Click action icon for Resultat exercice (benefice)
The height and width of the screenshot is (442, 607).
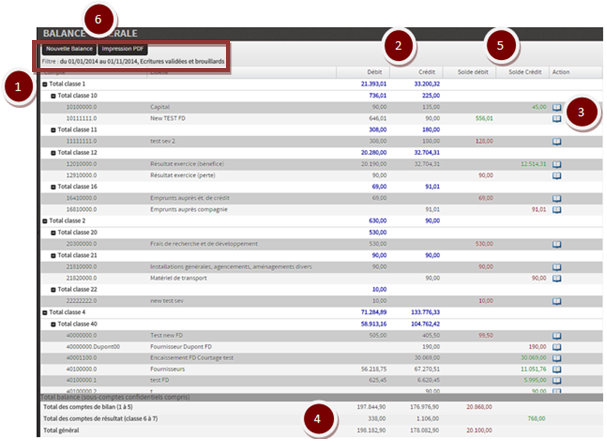click(x=556, y=162)
